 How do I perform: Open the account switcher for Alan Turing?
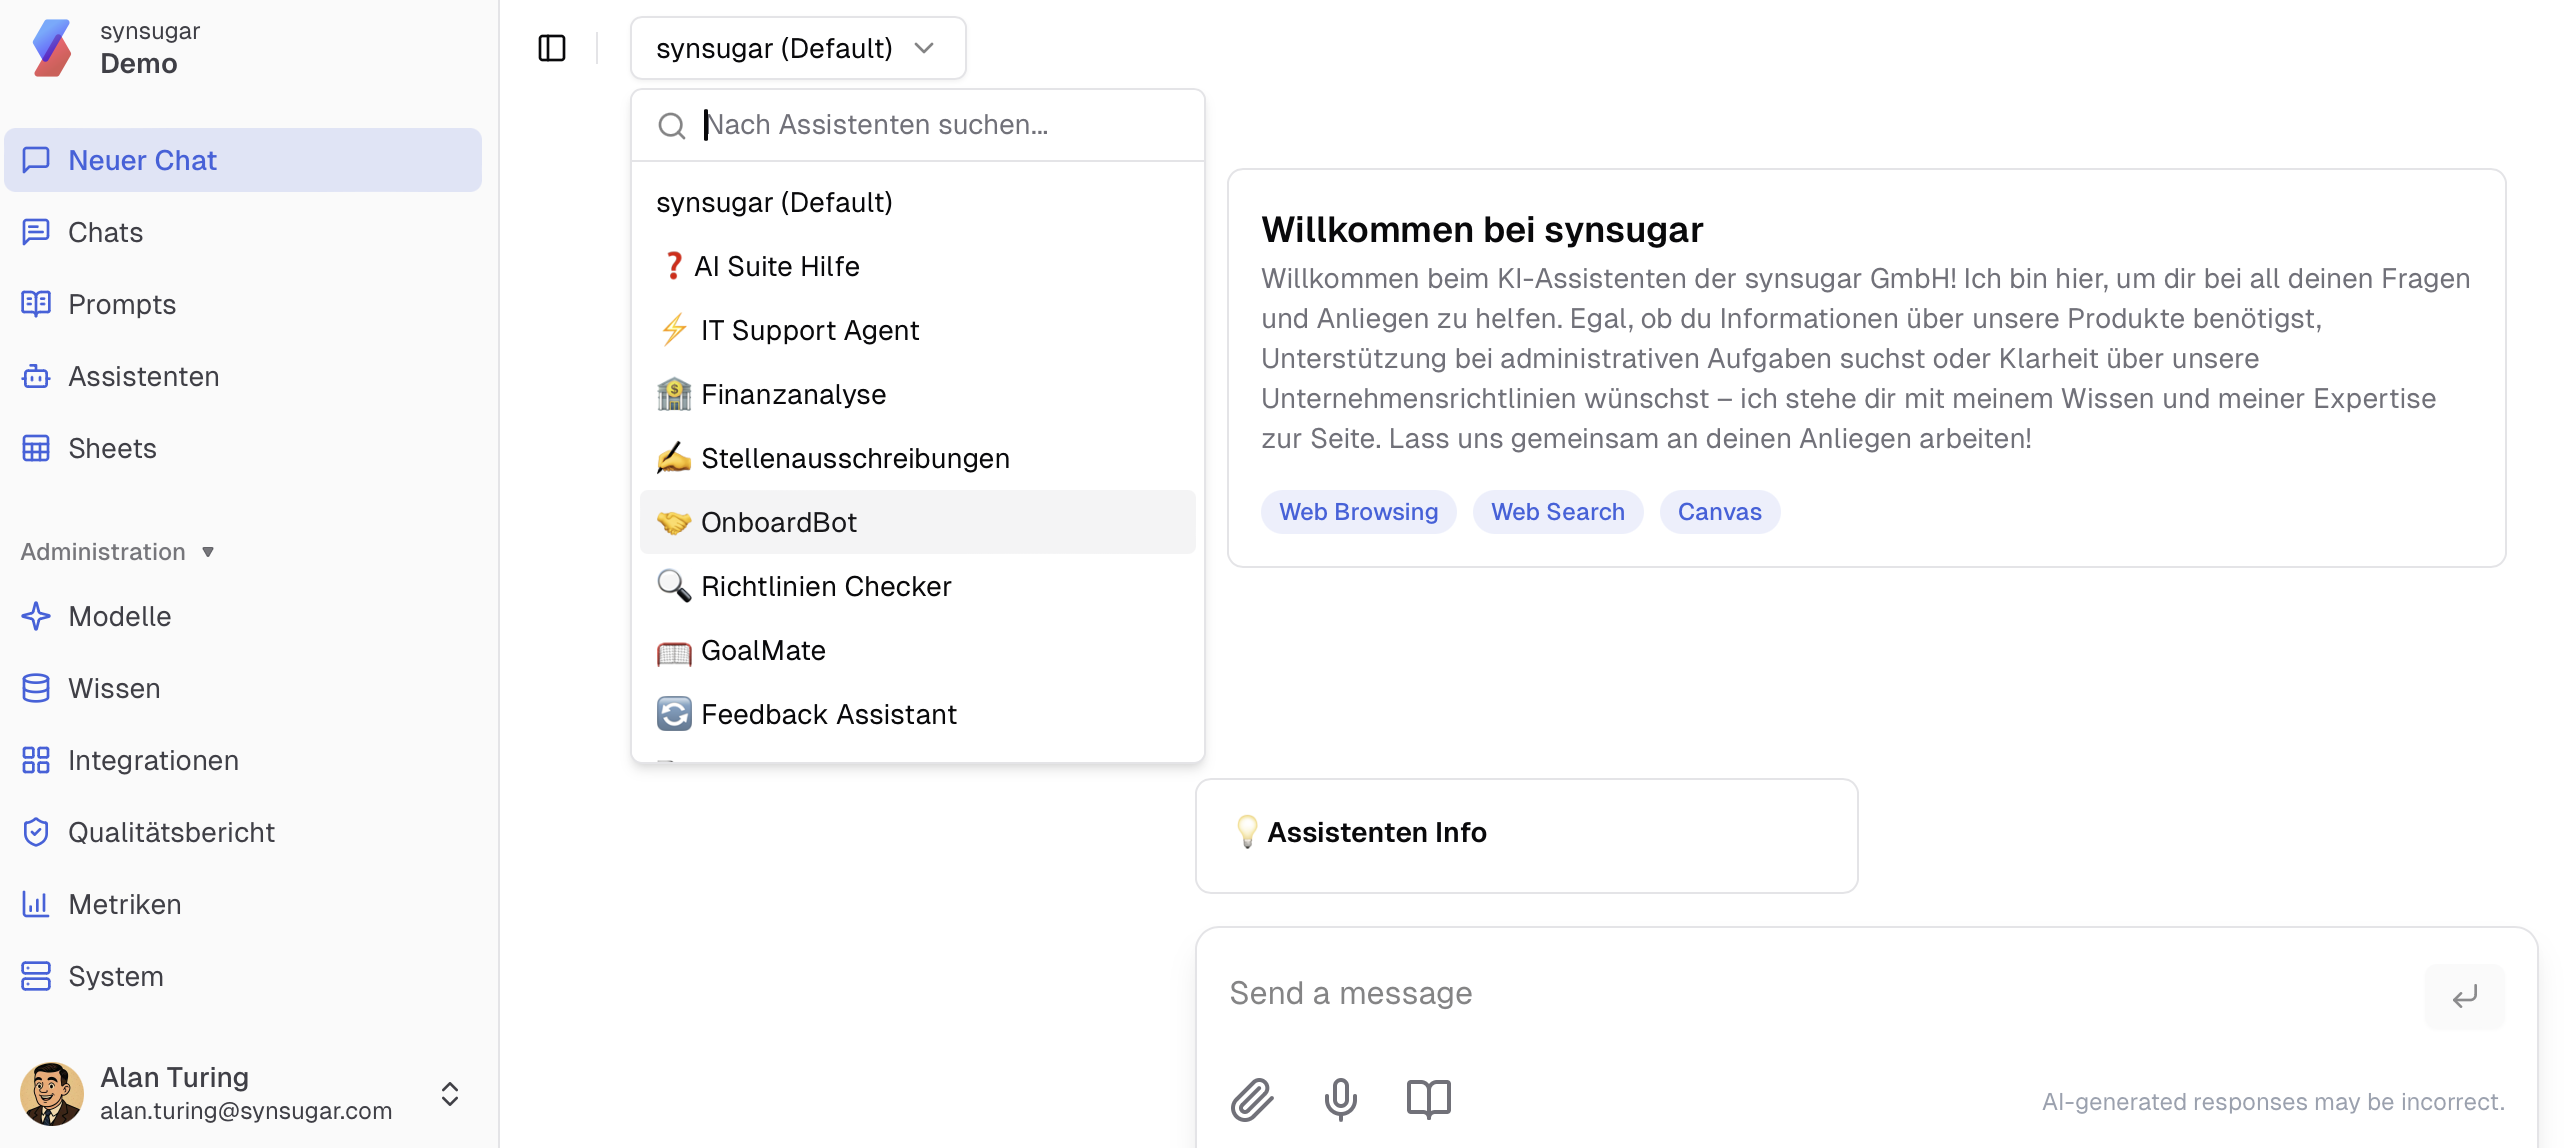click(450, 1094)
